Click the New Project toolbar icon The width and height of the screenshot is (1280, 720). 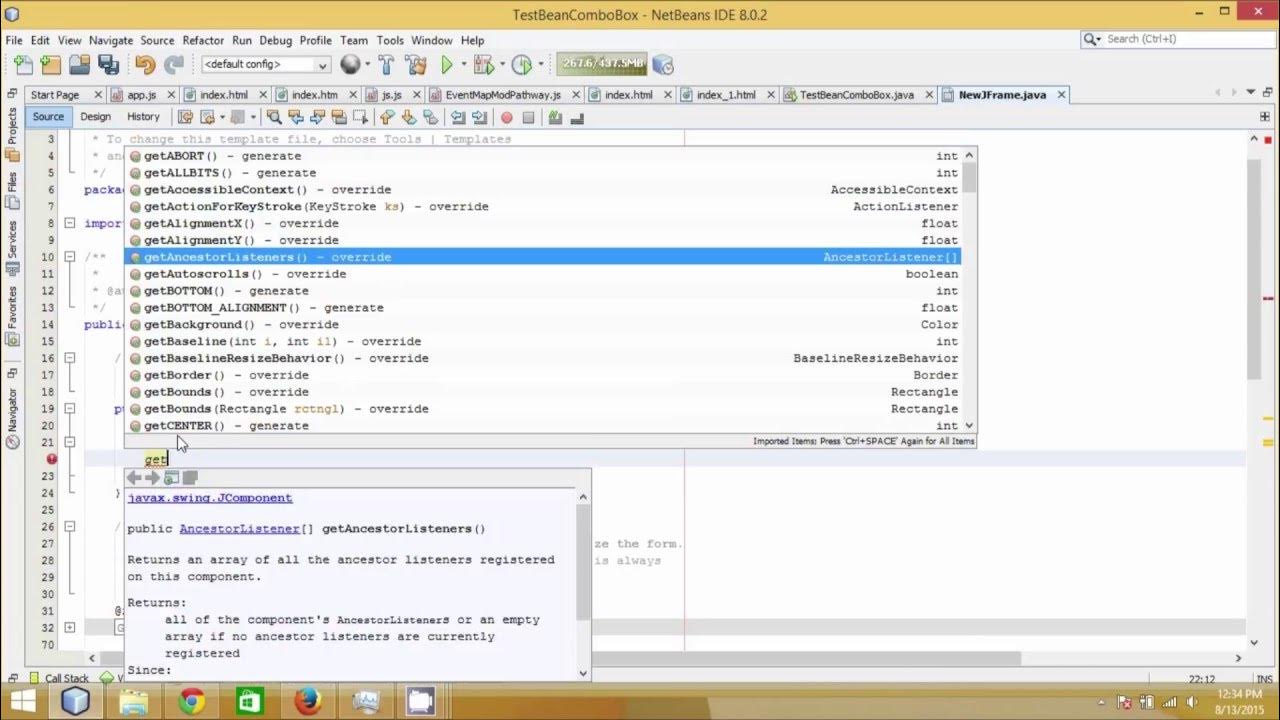coord(51,65)
